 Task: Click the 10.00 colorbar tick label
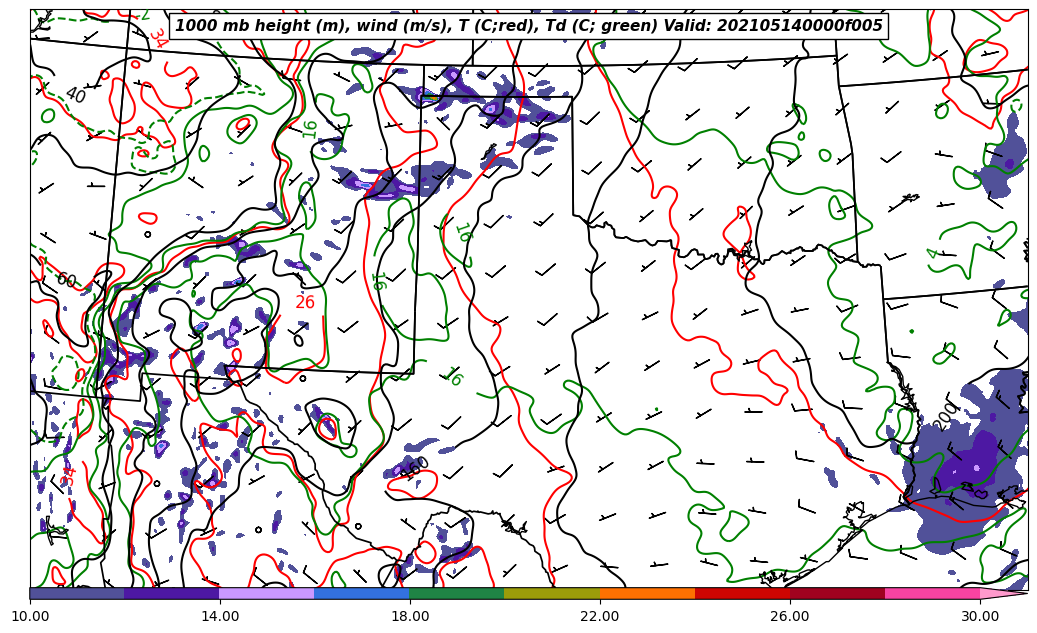pyautogui.click(x=30, y=617)
